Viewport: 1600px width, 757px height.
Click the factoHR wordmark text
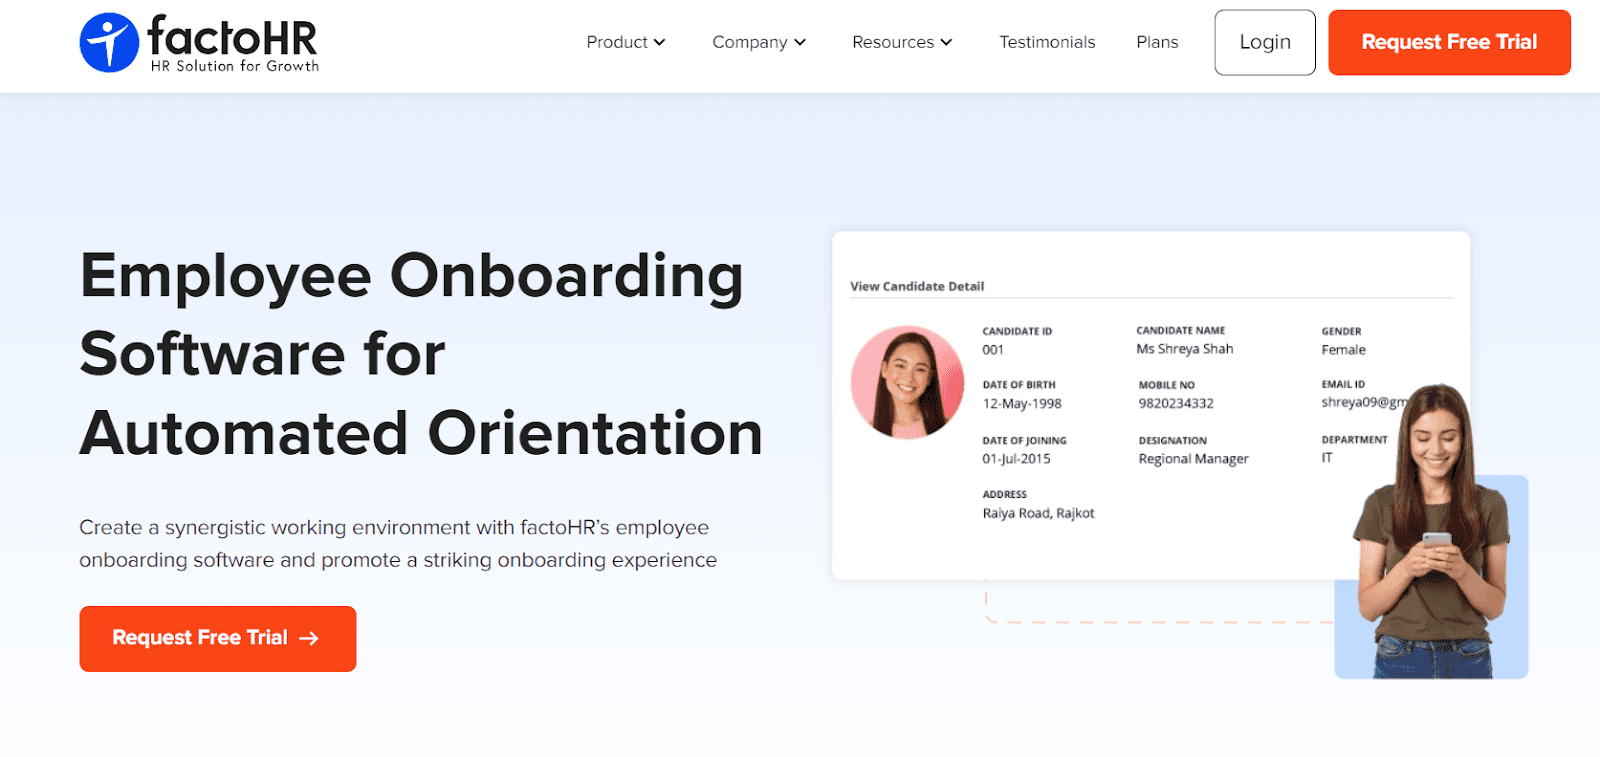tap(232, 36)
